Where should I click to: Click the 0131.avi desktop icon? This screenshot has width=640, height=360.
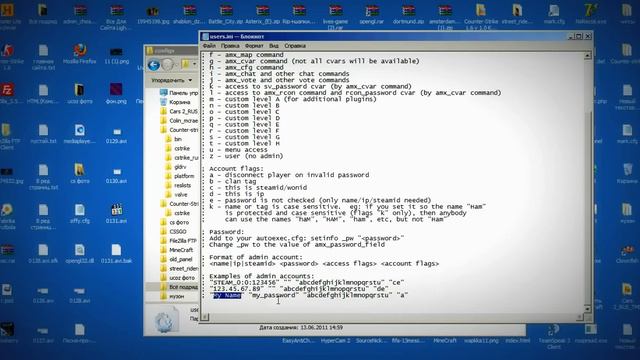(x=116, y=214)
